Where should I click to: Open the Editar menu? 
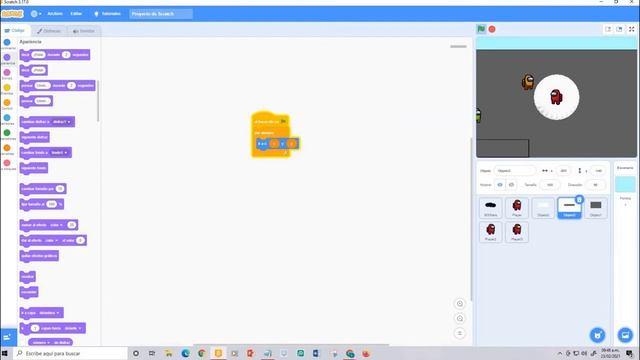(76, 13)
